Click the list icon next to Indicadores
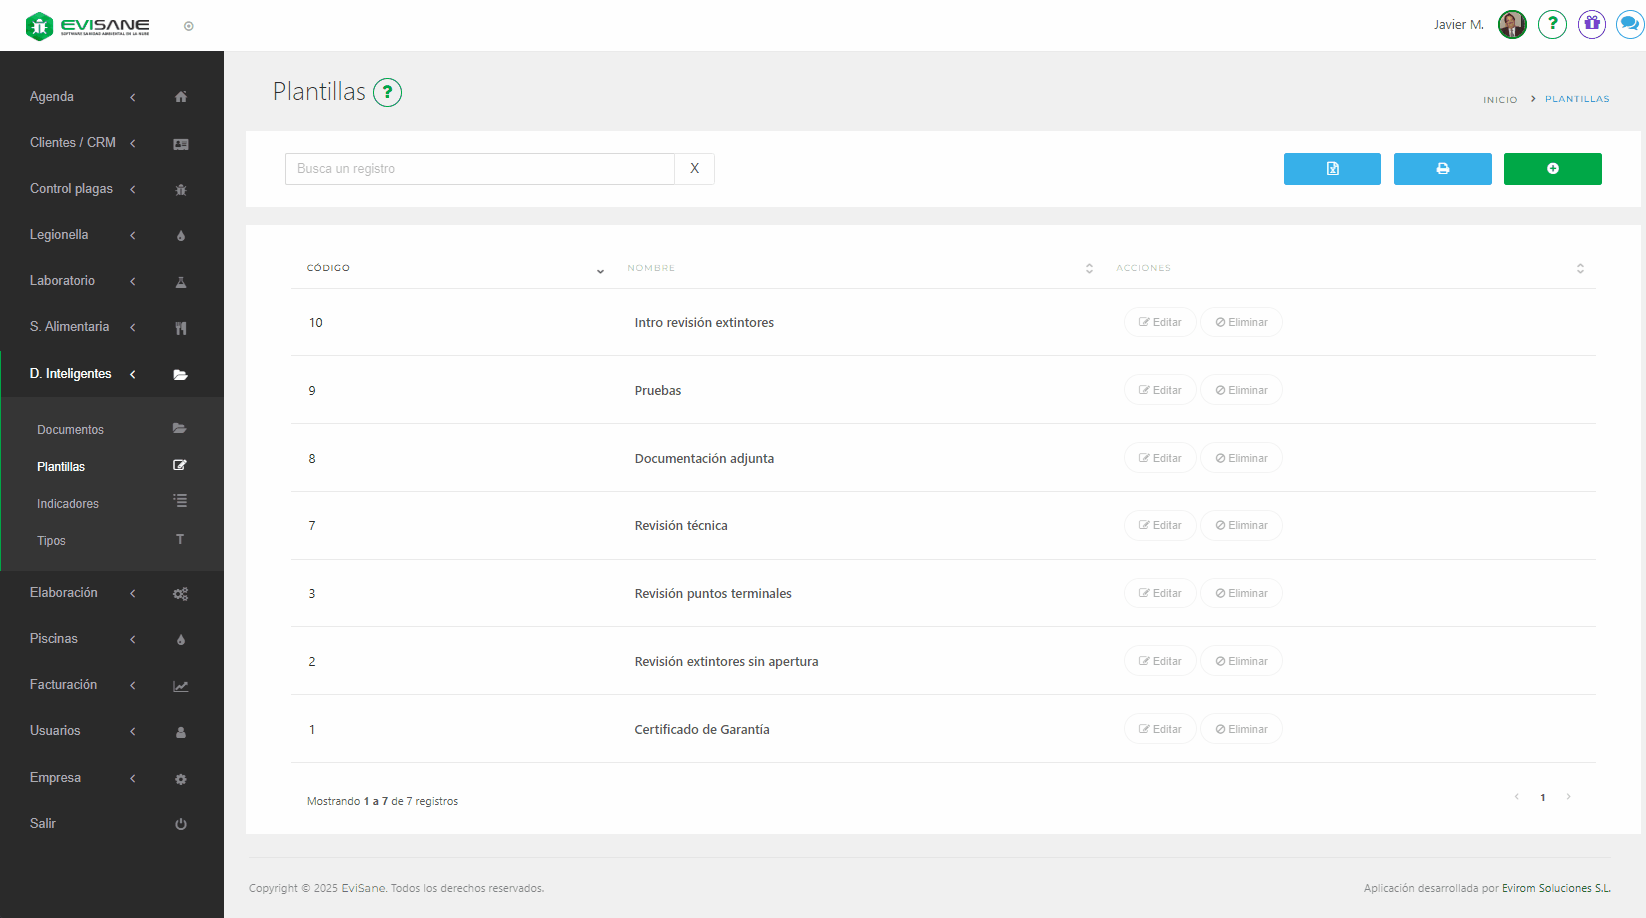 point(180,501)
